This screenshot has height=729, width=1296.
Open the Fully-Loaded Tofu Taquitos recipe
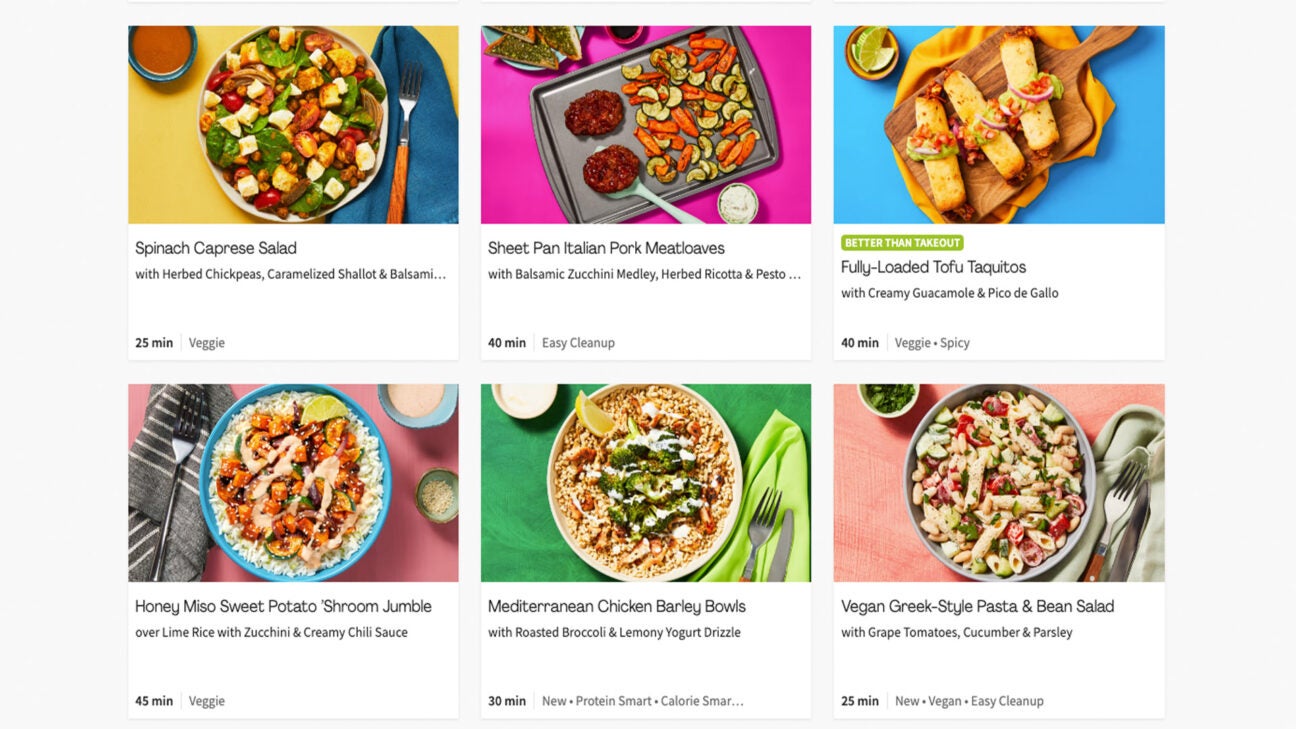[933, 266]
